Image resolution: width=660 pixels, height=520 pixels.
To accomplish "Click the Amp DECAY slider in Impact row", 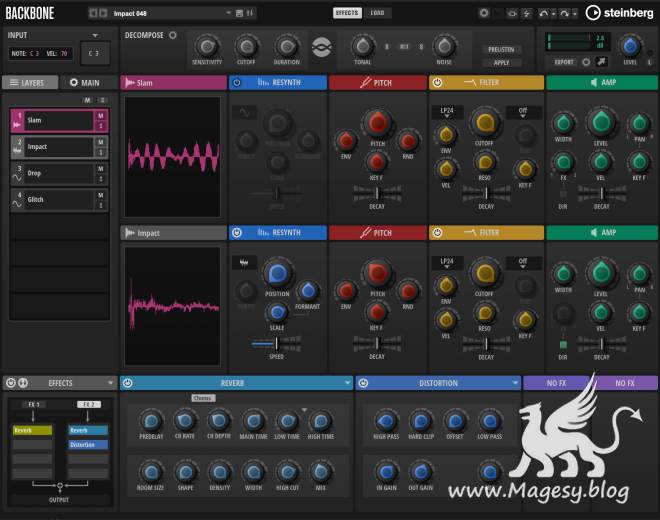I will [x=601, y=344].
